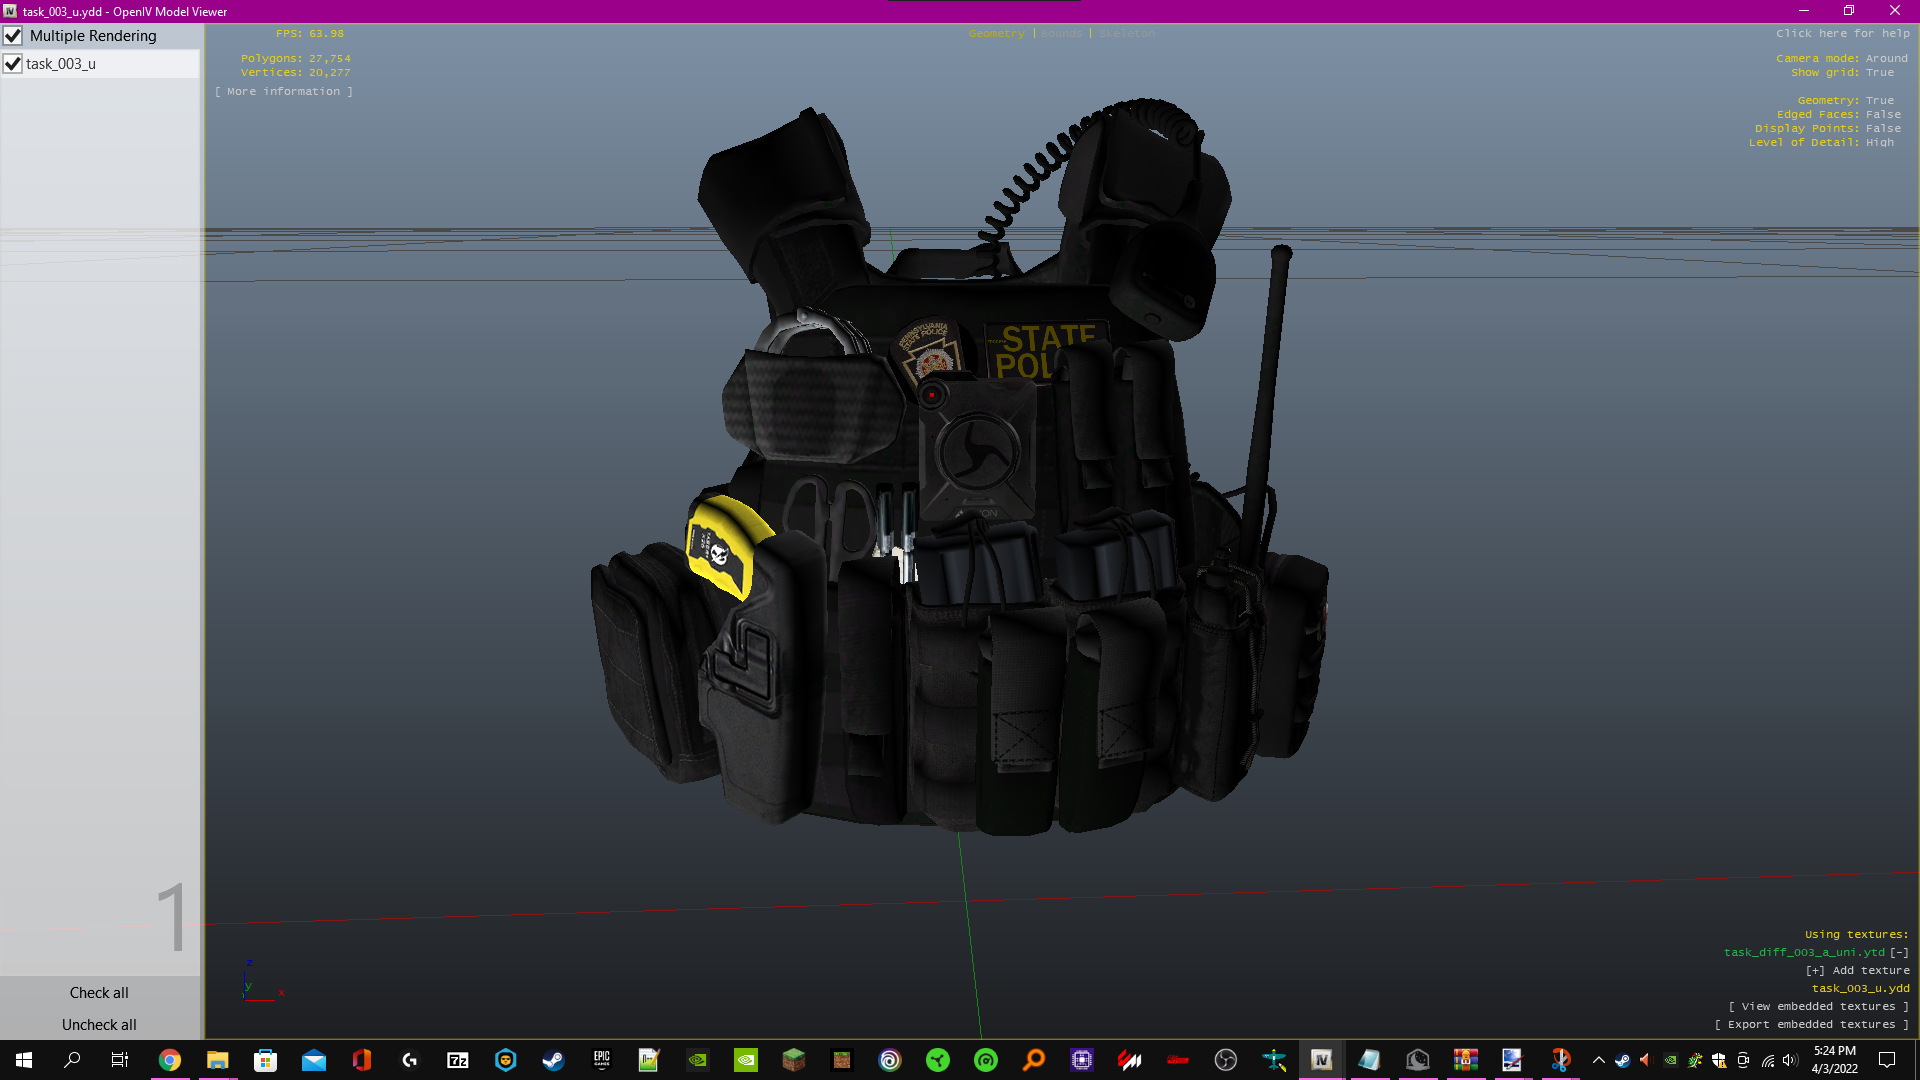Change the Level of Detail setting
The height and width of the screenshot is (1080, 1920).
coord(1879,142)
